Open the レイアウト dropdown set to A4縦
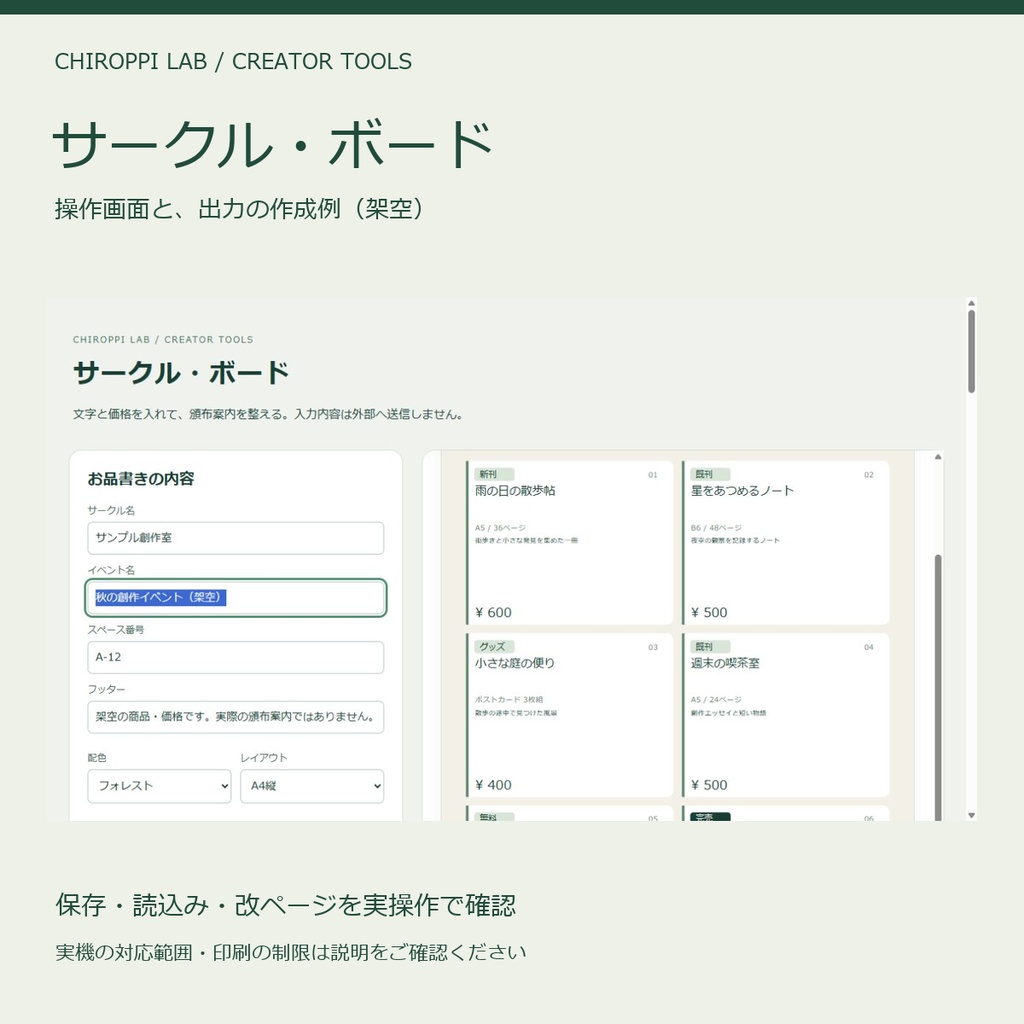1024x1024 pixels. 312,786
